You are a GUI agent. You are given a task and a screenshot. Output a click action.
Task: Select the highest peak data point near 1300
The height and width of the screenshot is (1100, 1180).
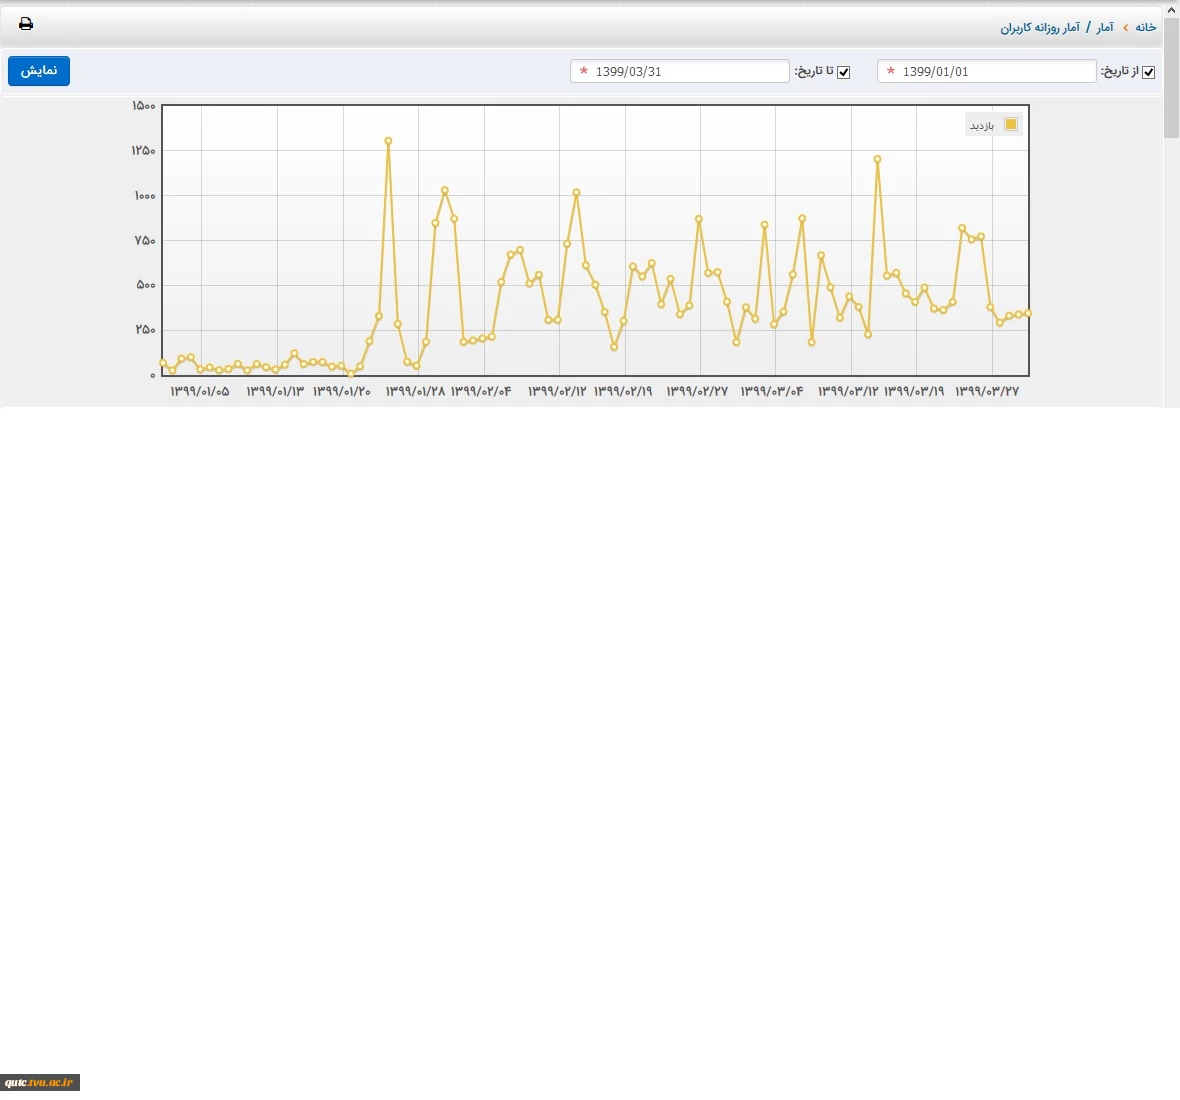click(x=388, y=141)
